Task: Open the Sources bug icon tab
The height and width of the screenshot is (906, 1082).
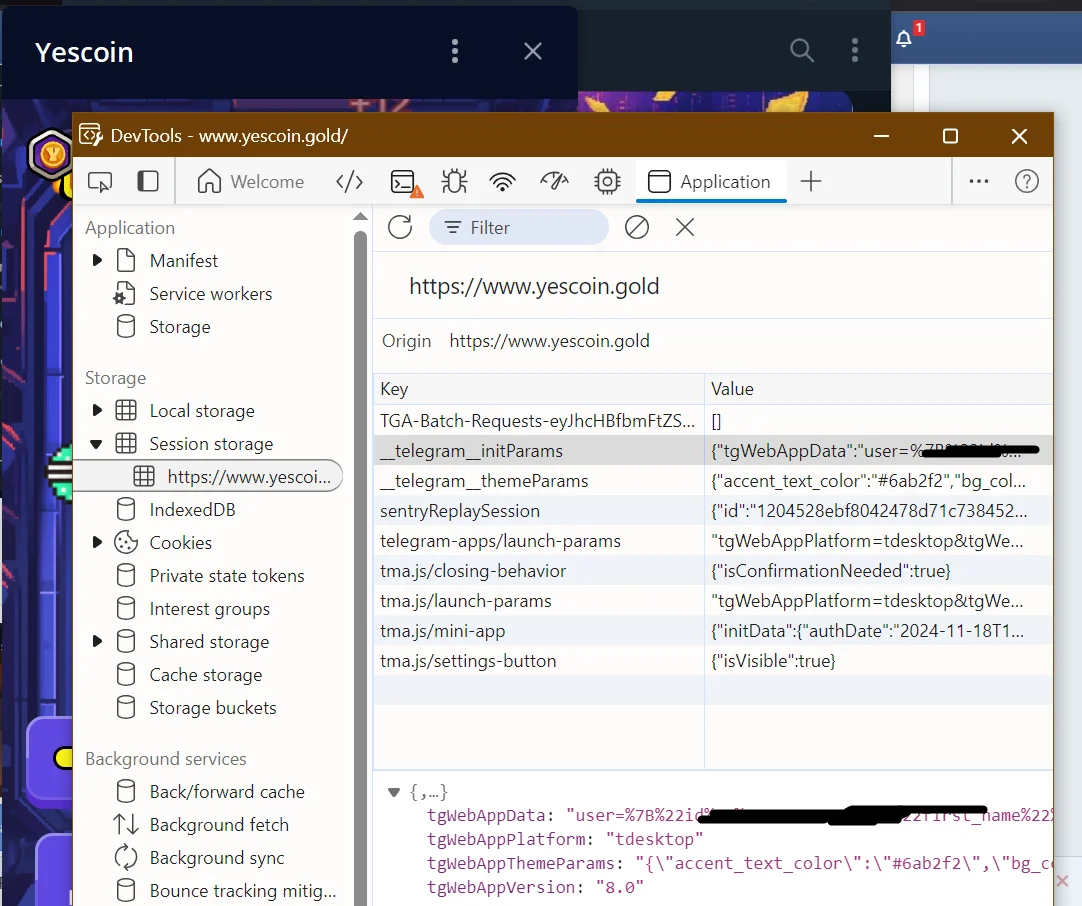Action: 454,181
